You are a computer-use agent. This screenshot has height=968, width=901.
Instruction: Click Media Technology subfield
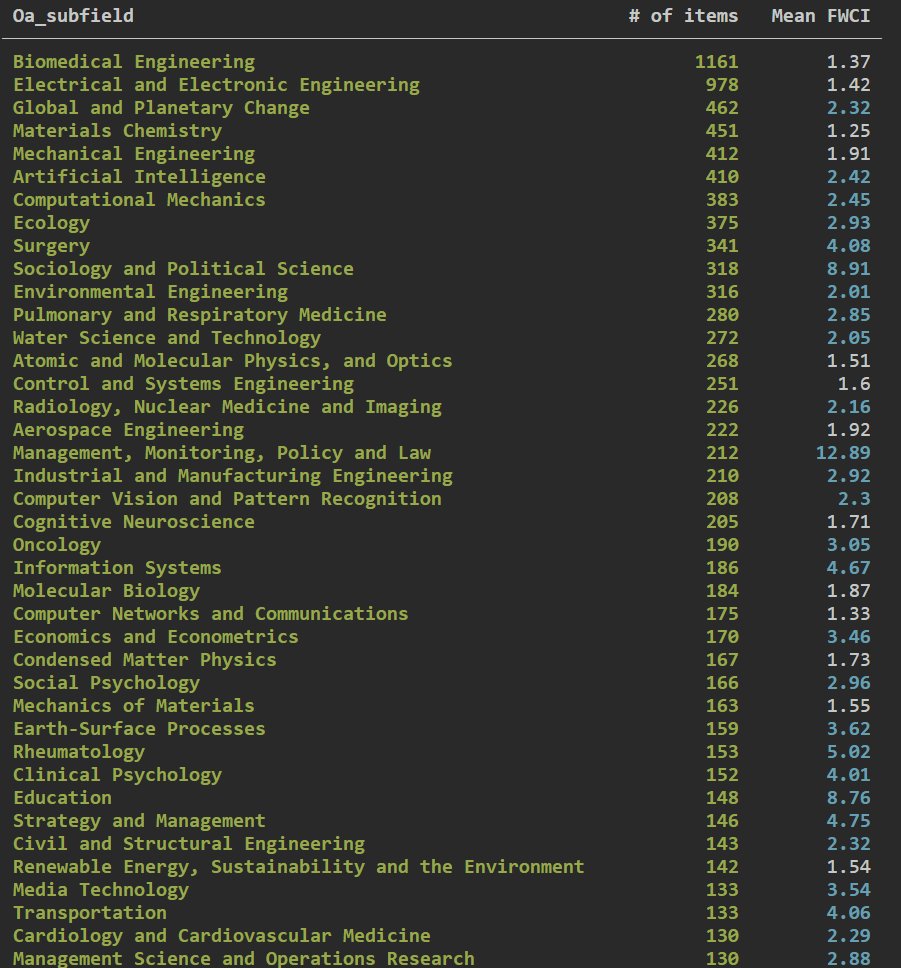(x=101, y=890)
